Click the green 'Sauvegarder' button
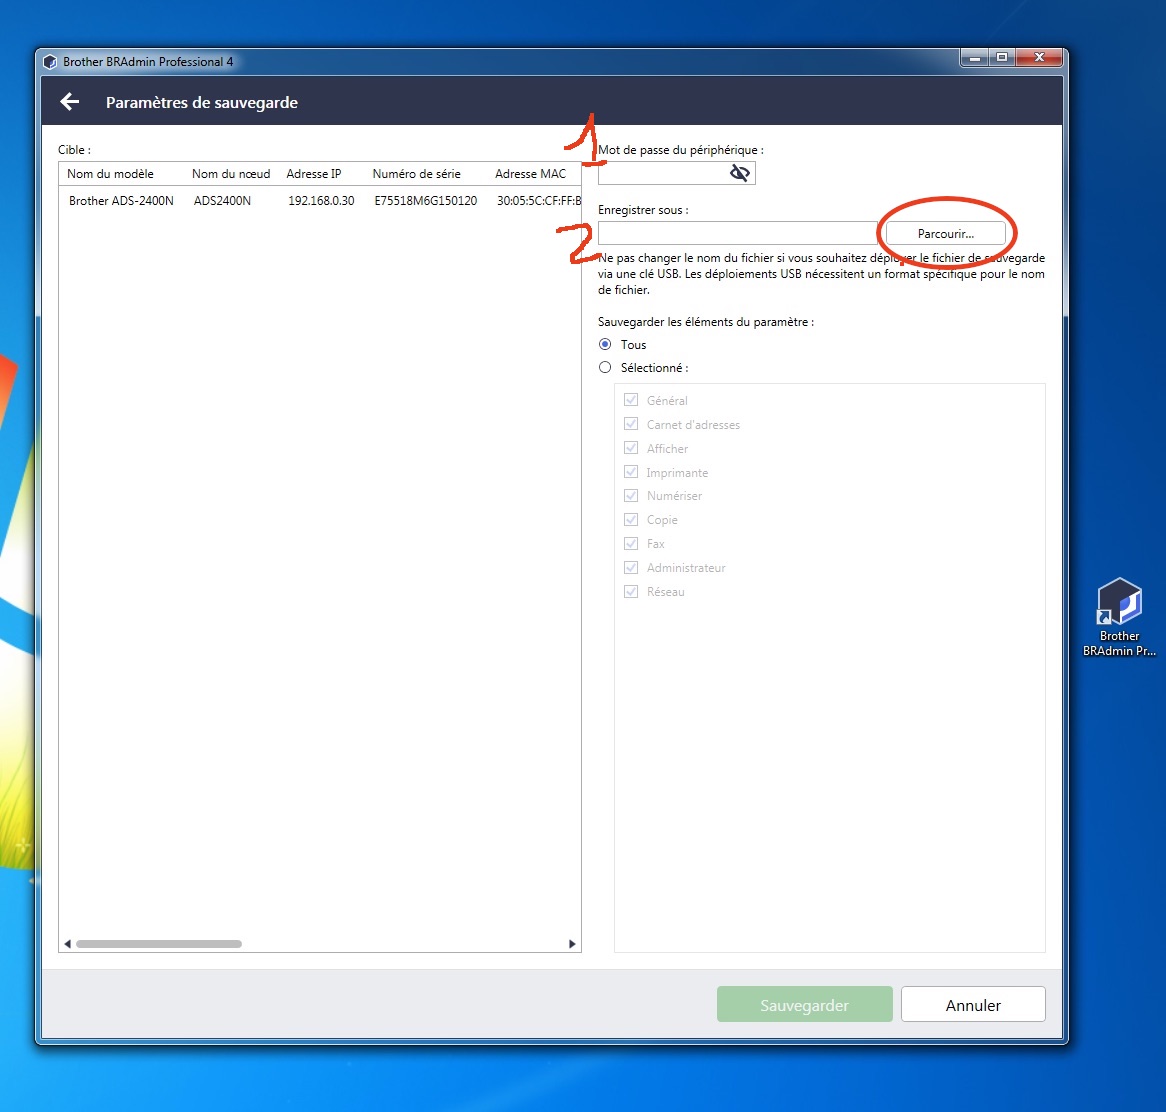1166x1112 pixels. [804, 1005]
